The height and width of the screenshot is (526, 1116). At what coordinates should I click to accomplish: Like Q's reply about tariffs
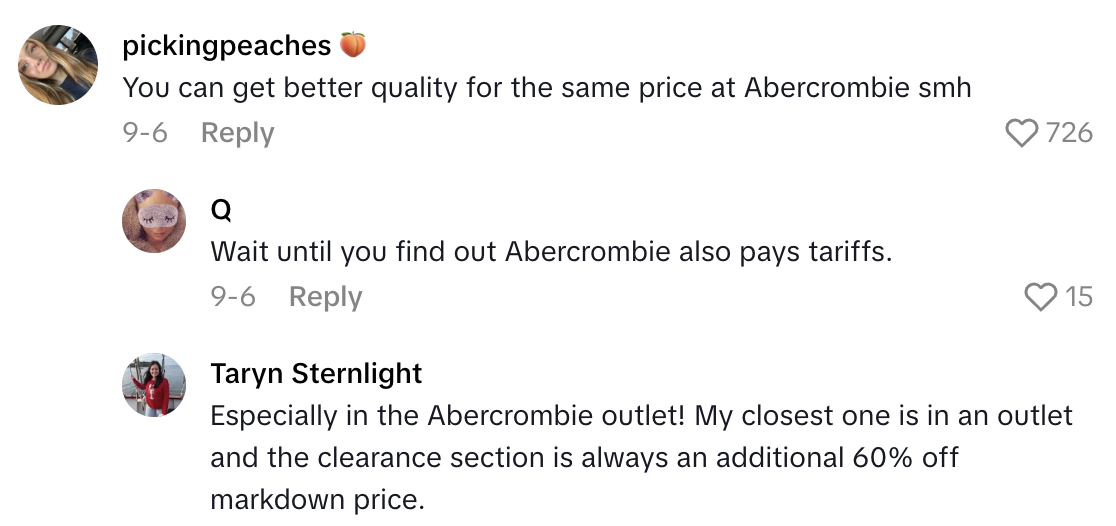coord(1041,297)
